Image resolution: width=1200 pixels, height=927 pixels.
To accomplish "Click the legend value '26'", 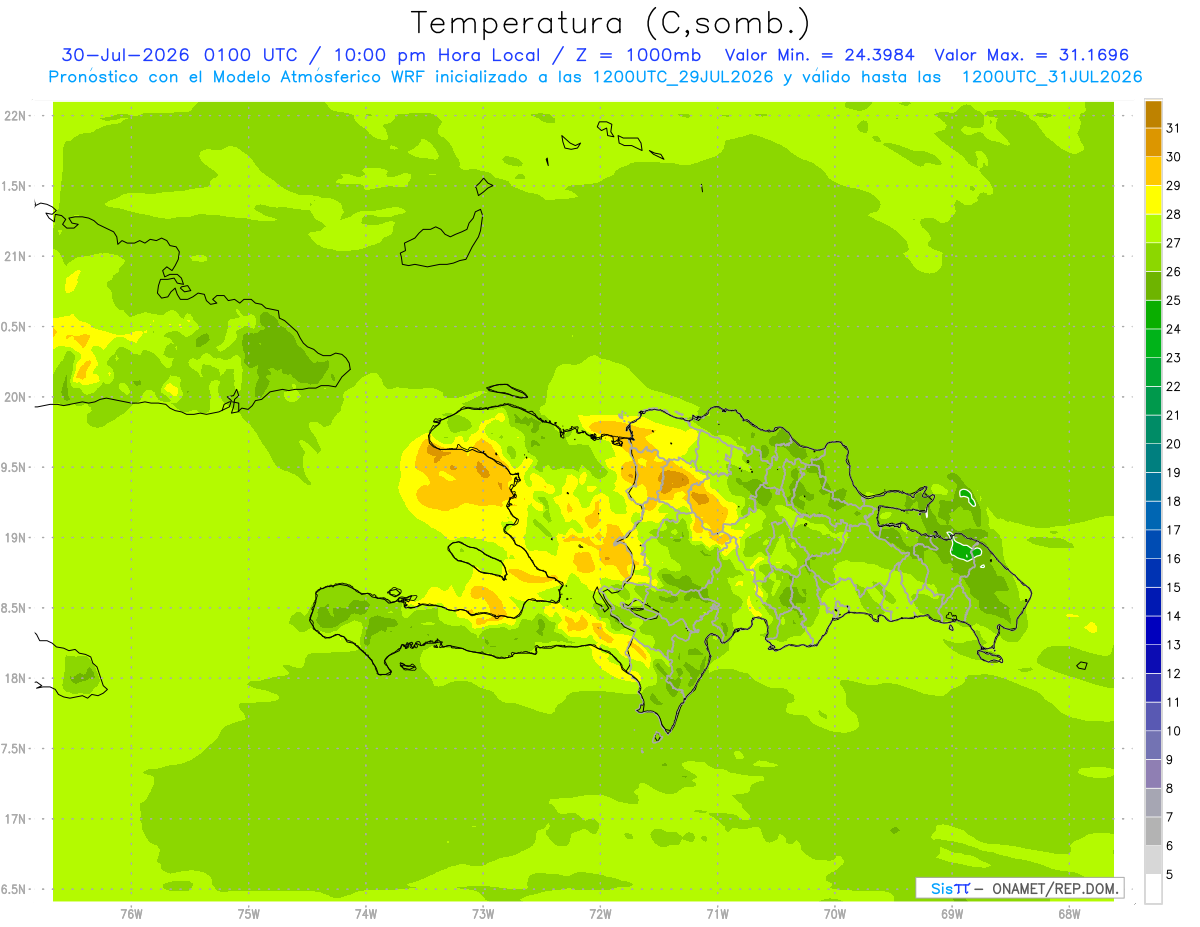I will 1173,271.
